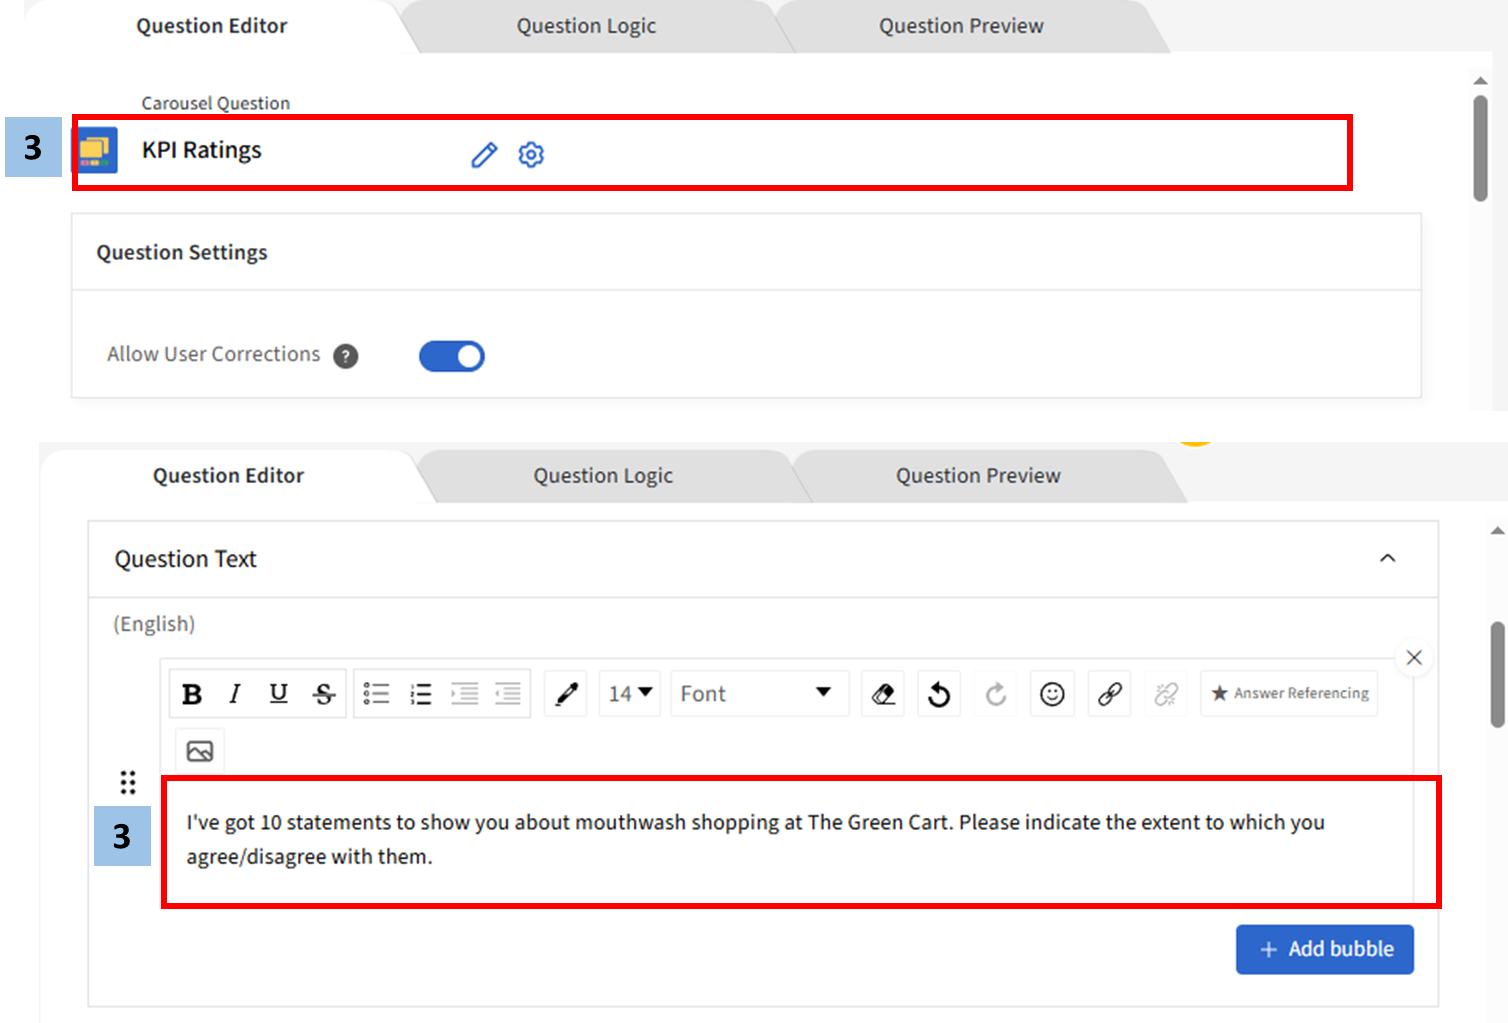Switch to Question Logic tab above KPI Ratings
This screenshot has width=1508, height=1023.
click(586, 26)
